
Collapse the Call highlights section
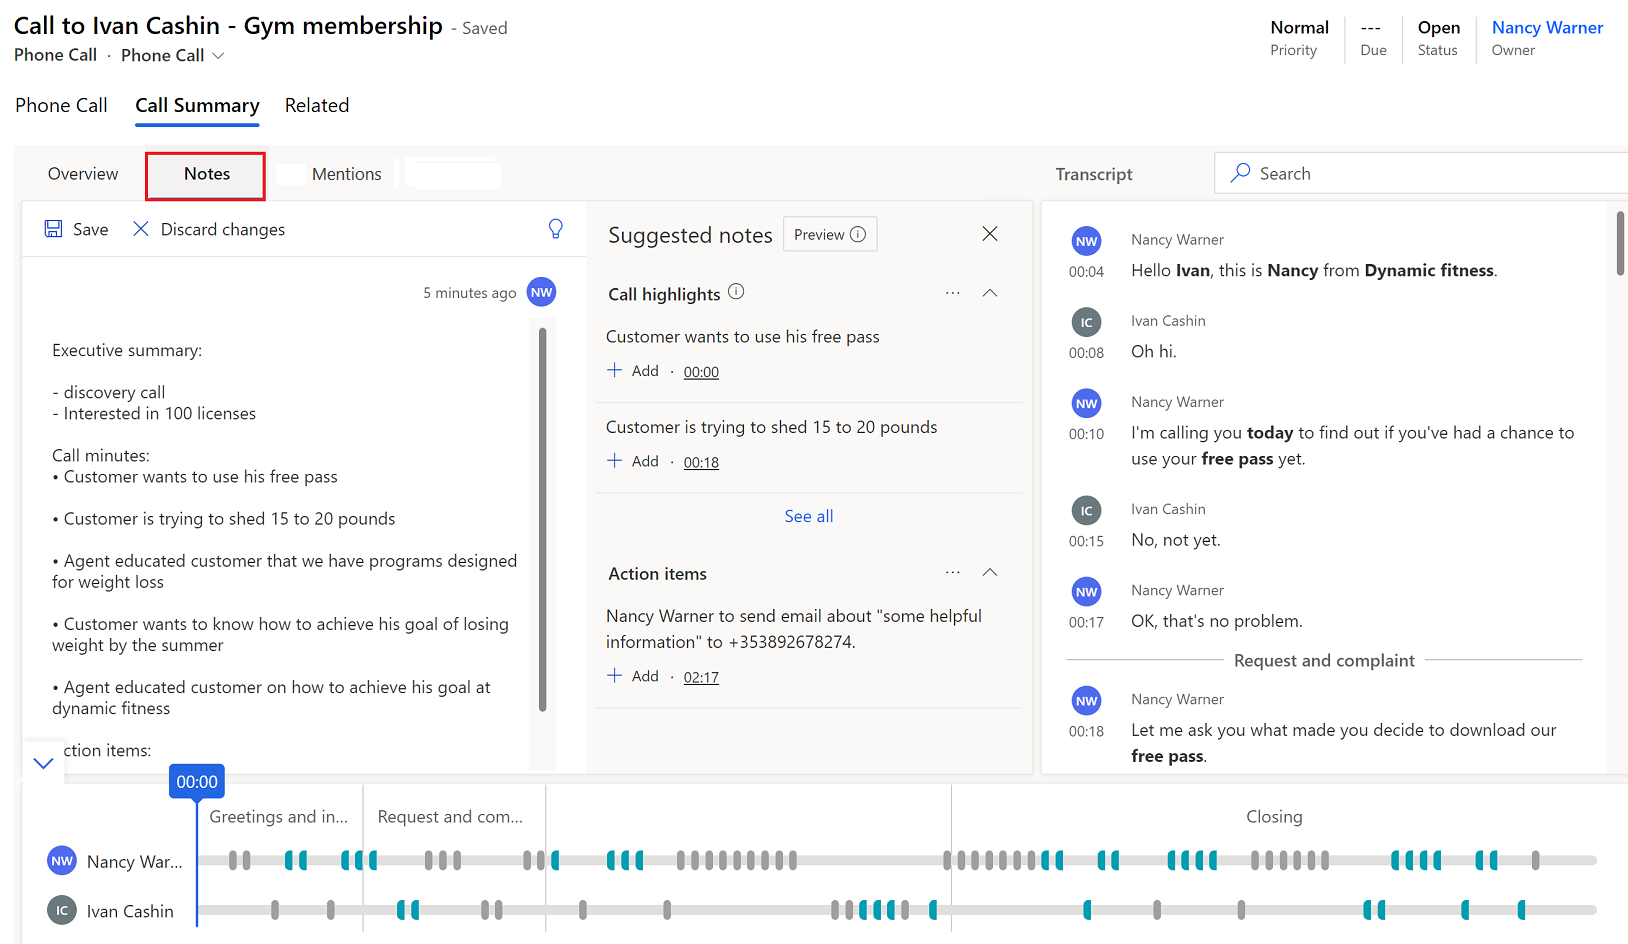pyautogui.click(x=989, y=292)
